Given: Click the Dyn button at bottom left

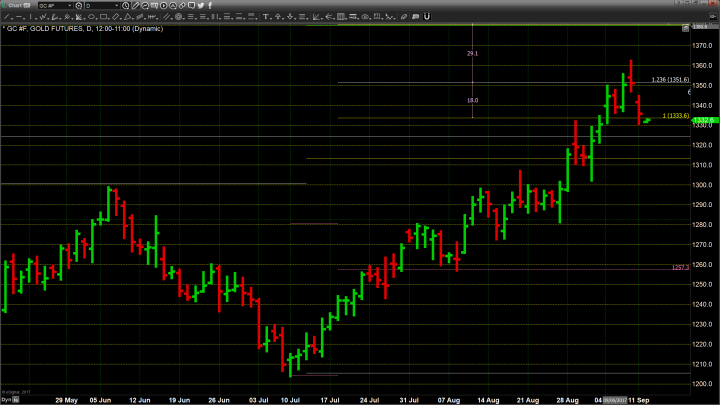Looking at the screenshot, I should tap(6, 400).
